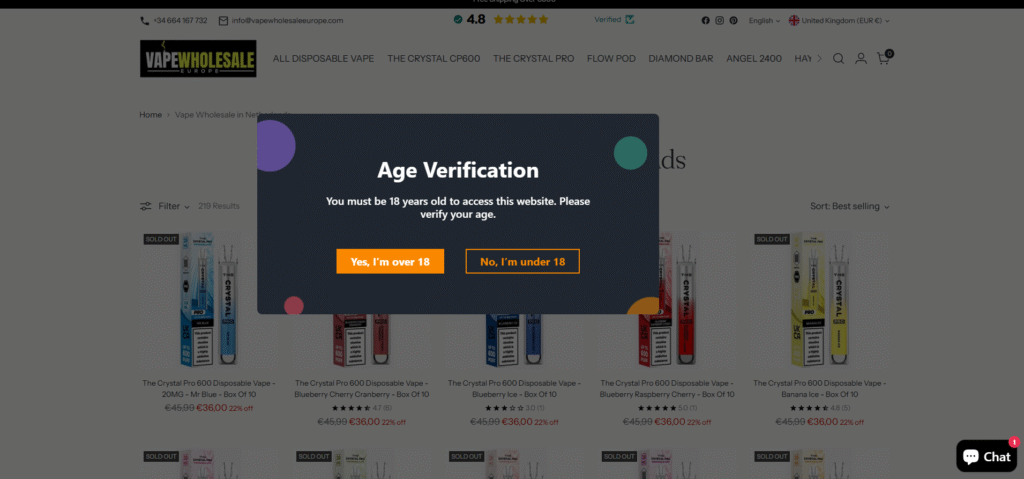Open THE CRYSTAL PRO menu item
The height and width of the screenshot is (479, 1024).
pyautogui.click(x=534, y=59)
